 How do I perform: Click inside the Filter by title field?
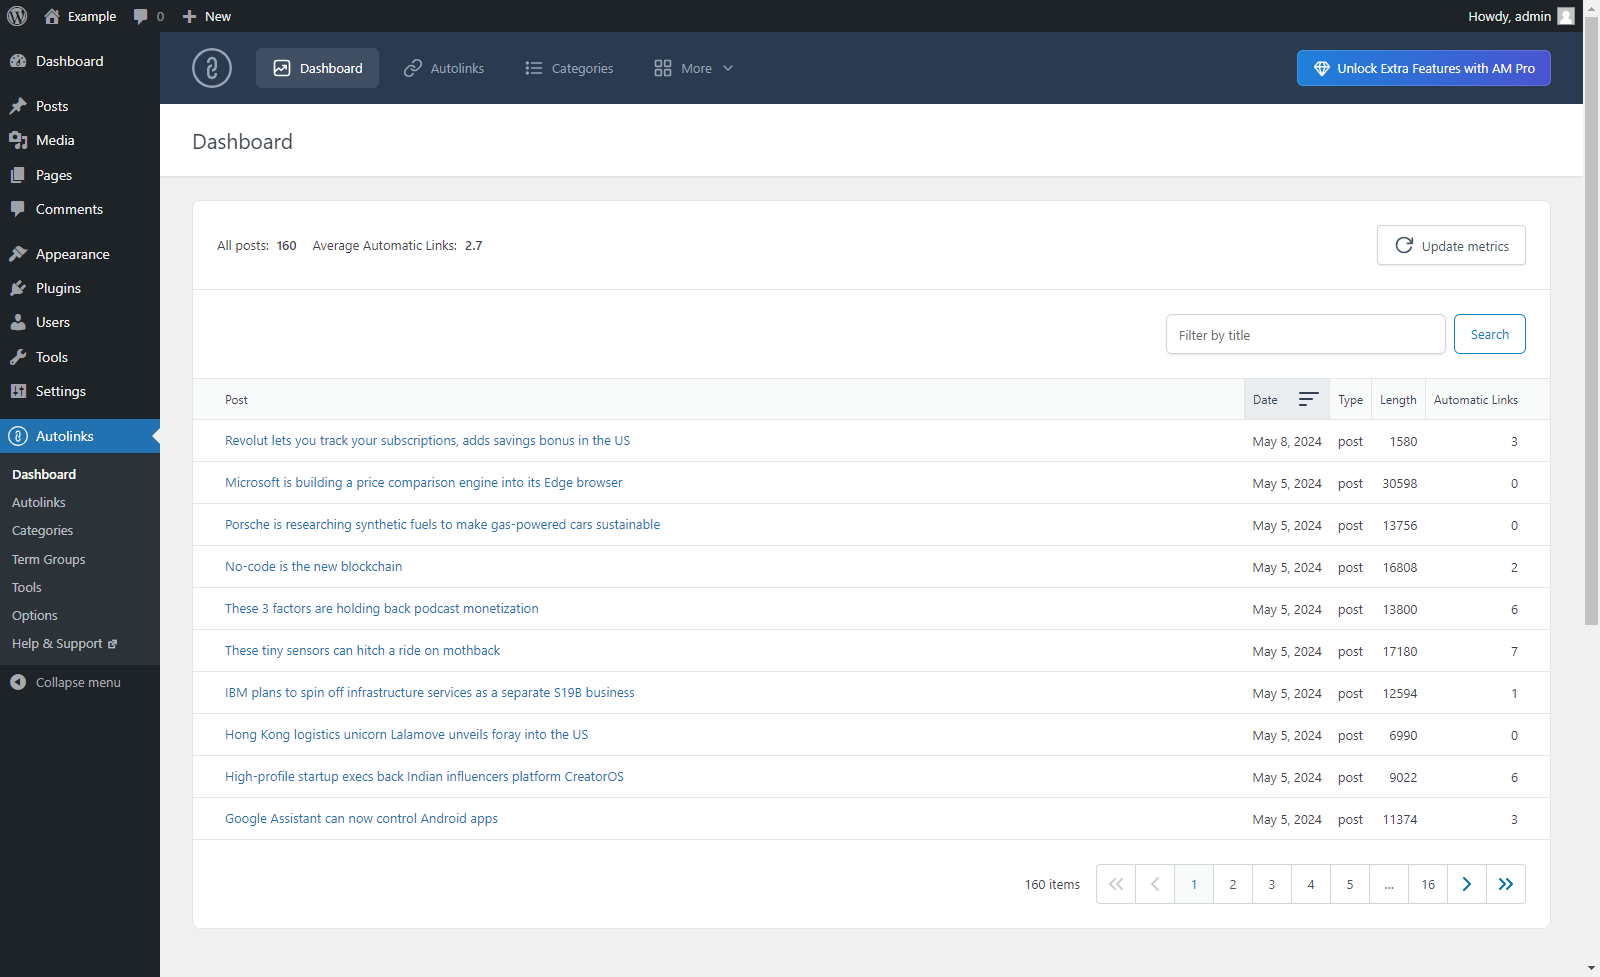point(1304,334)
